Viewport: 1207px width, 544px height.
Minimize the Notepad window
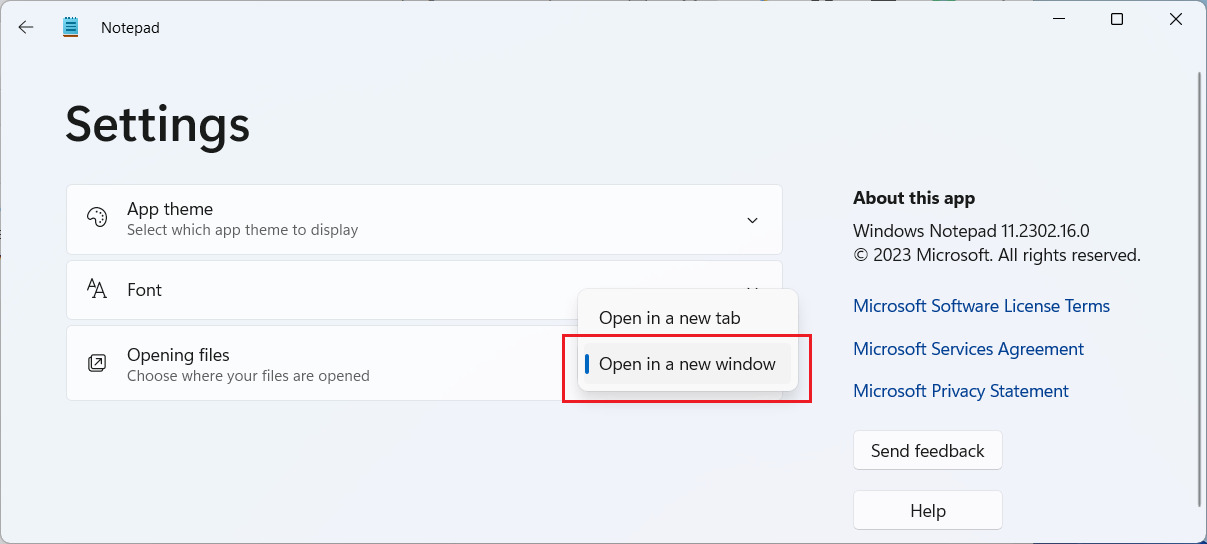tap(1058, 20)
